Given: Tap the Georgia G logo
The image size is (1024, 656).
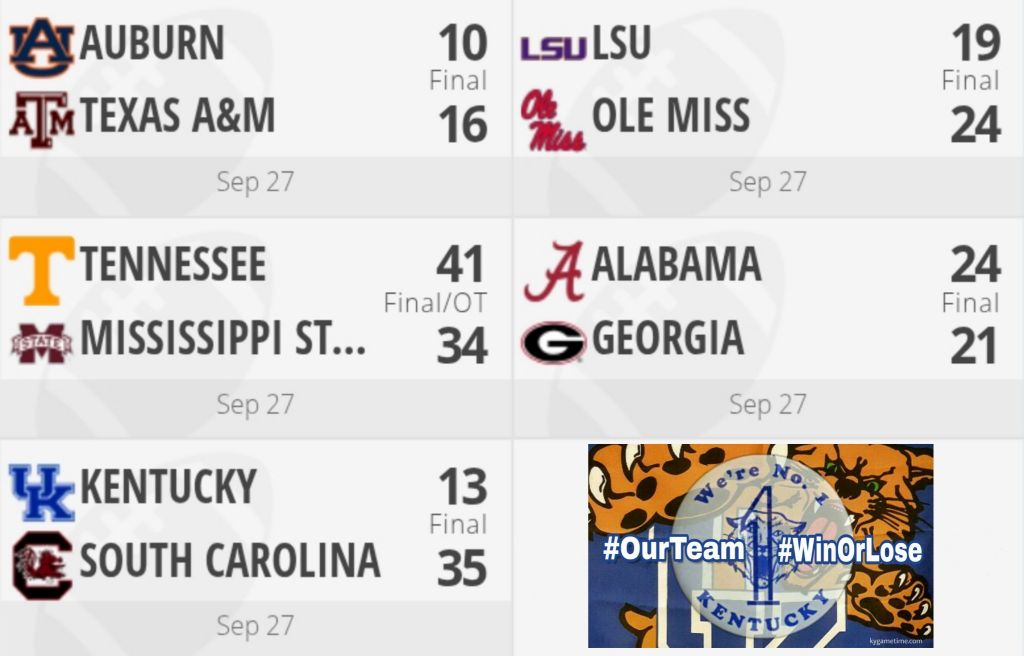Looking at the screenshot, I should [x=553, y=343].
